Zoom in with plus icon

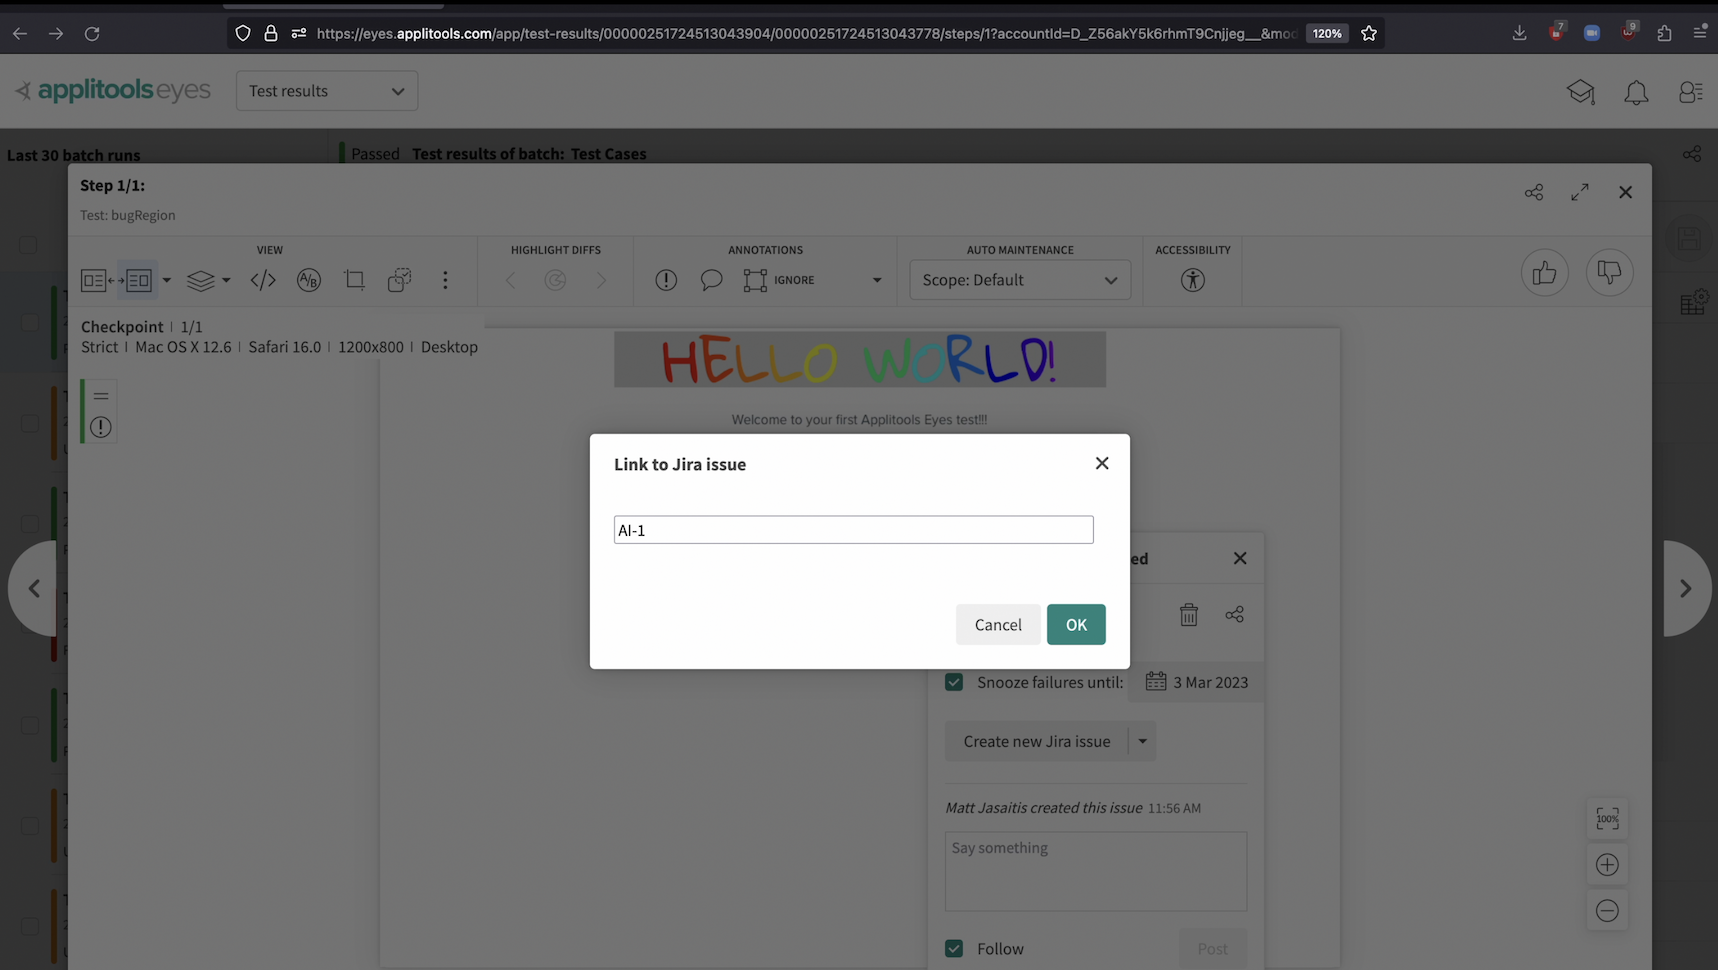1607,865
